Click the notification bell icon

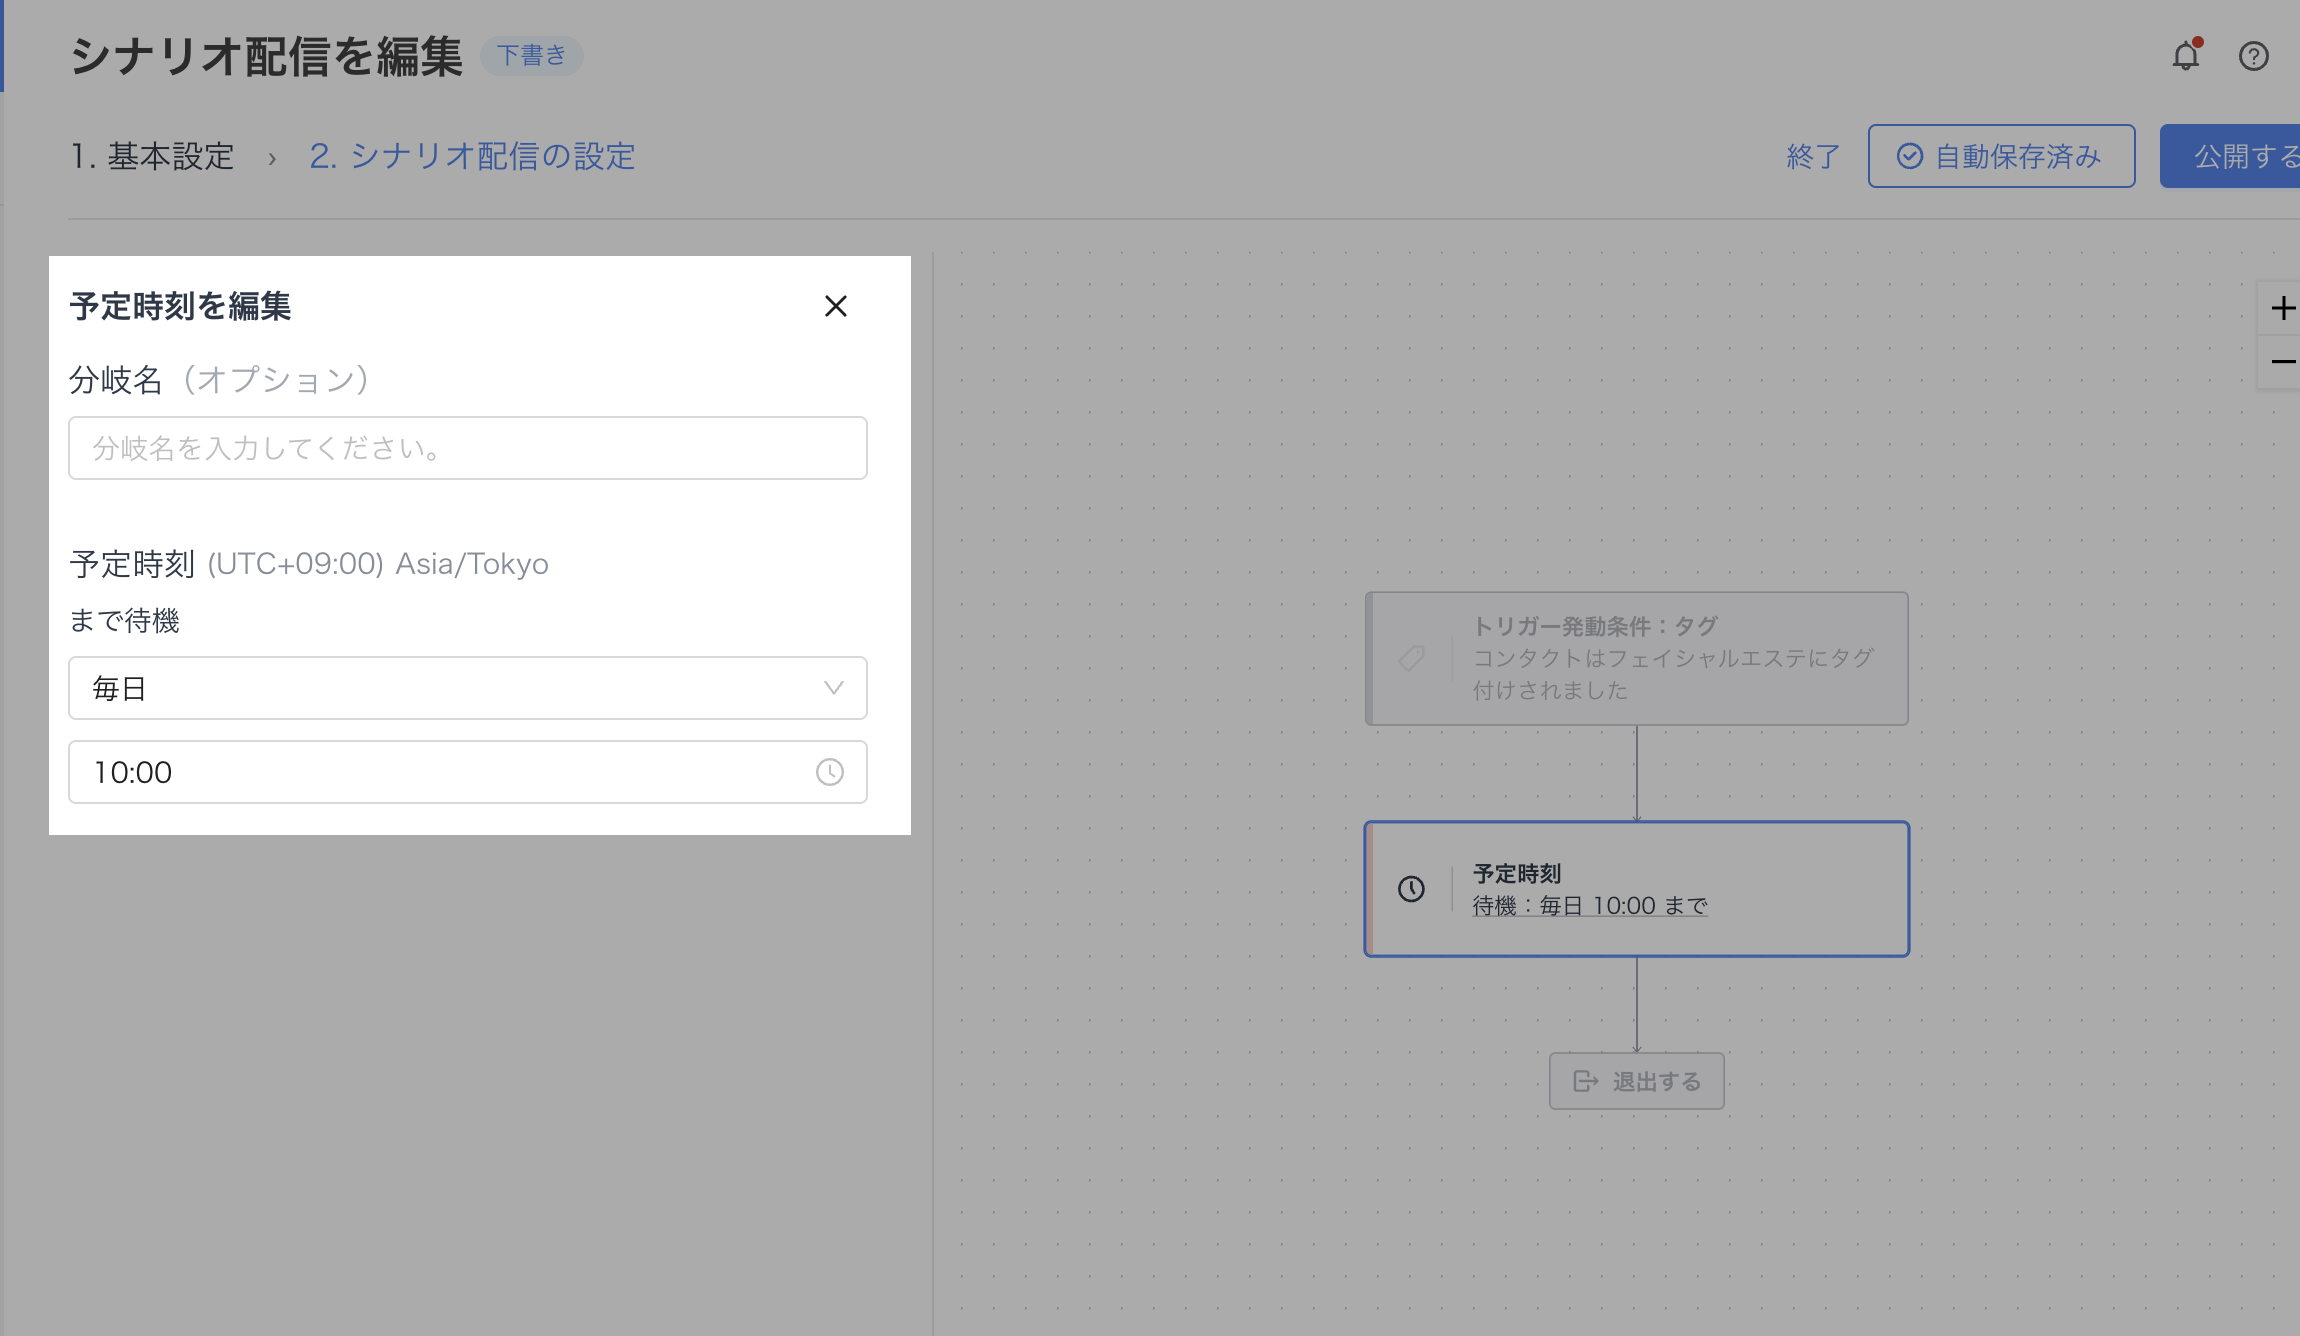coord(2185,56)
